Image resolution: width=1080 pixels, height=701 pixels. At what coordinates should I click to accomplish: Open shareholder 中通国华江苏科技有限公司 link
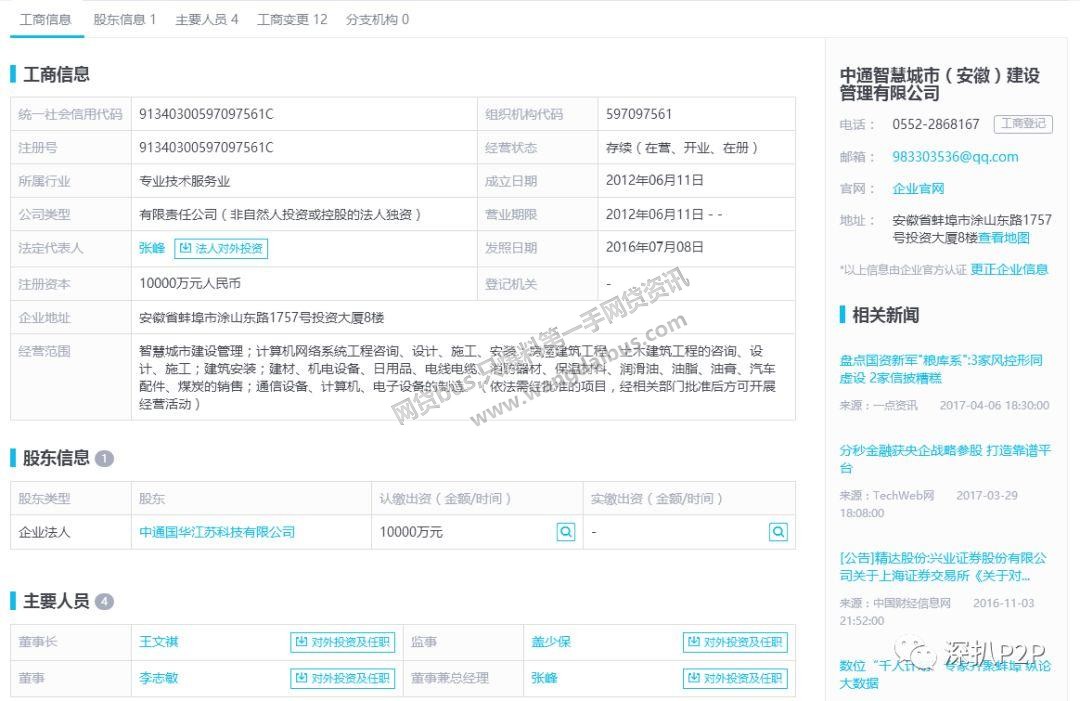217,532
